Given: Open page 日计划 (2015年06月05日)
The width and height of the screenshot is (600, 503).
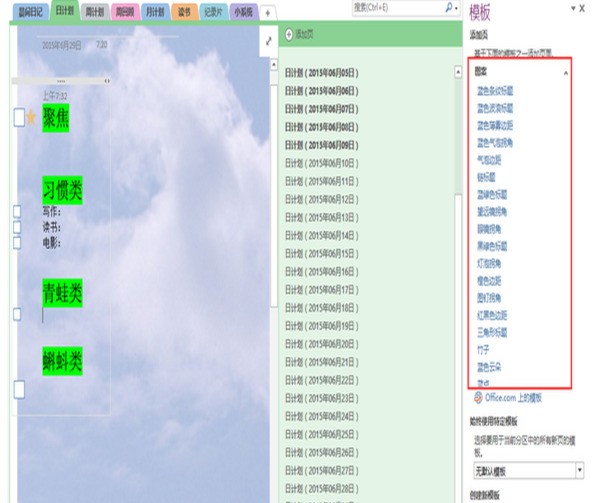Looking at the screenshot, I should click(322, 73).
